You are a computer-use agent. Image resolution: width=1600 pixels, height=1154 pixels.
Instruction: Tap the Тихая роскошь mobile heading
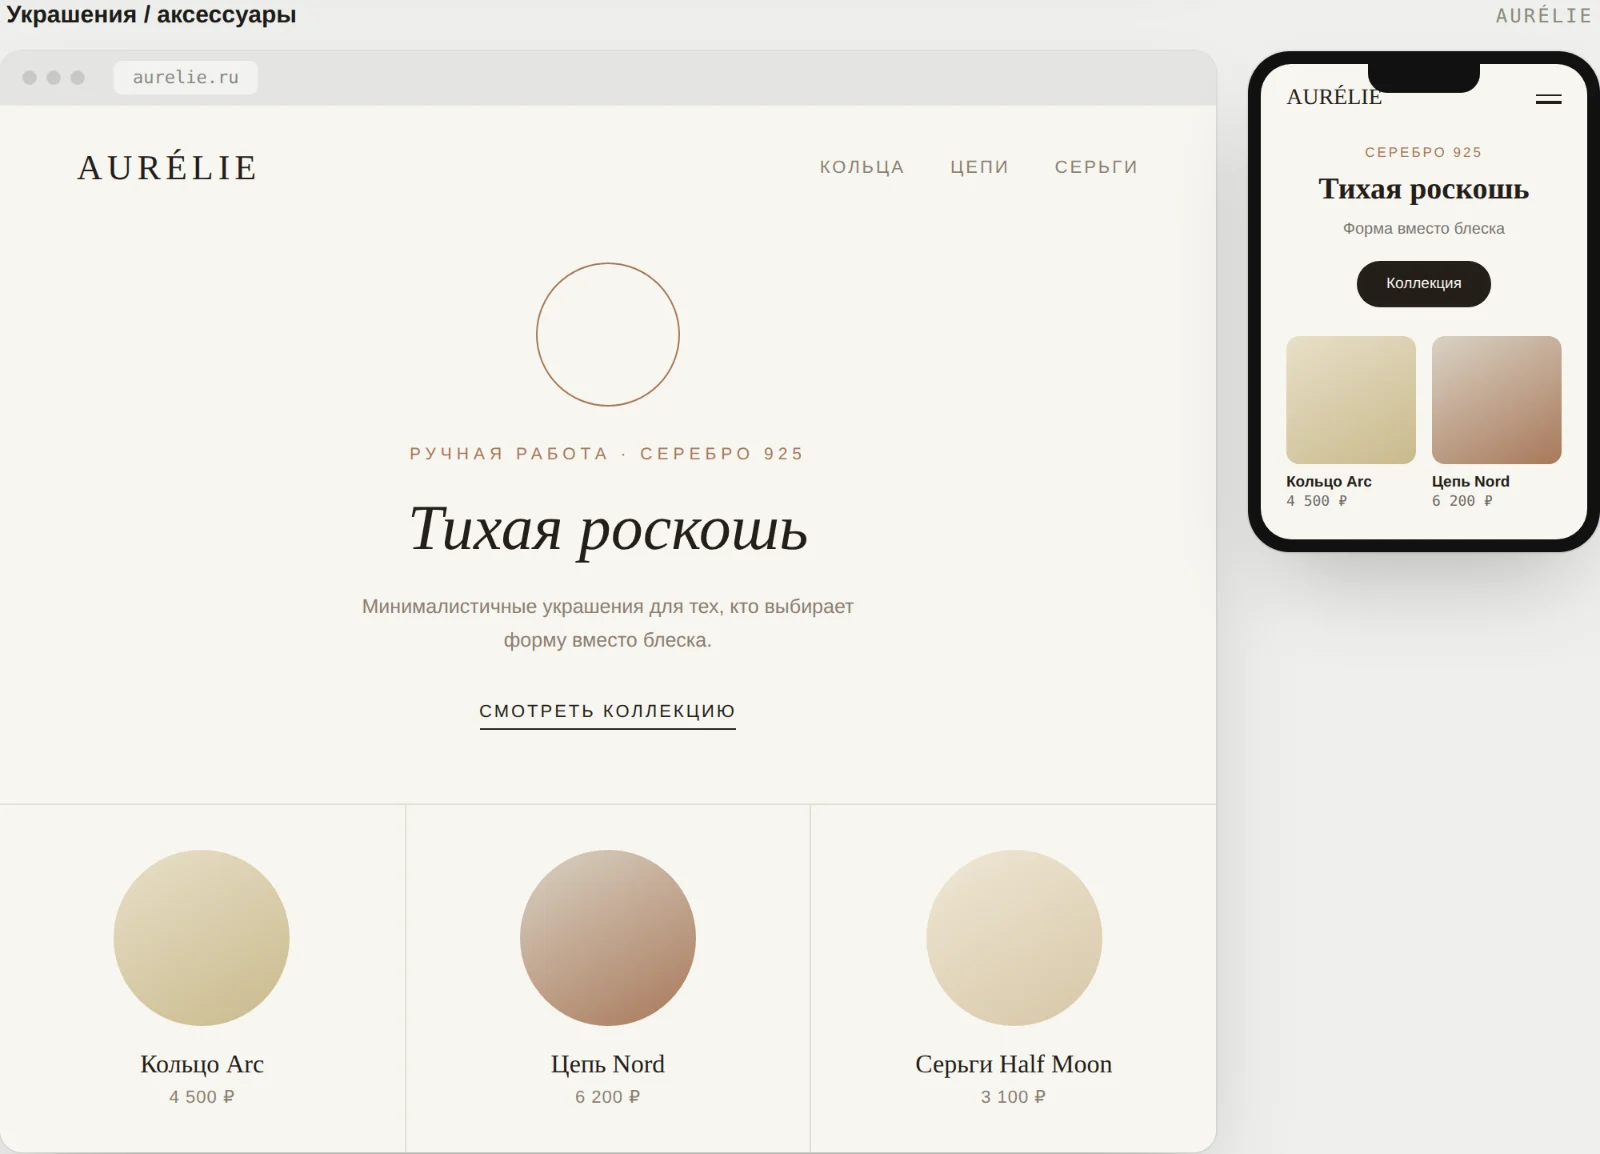1423,189
